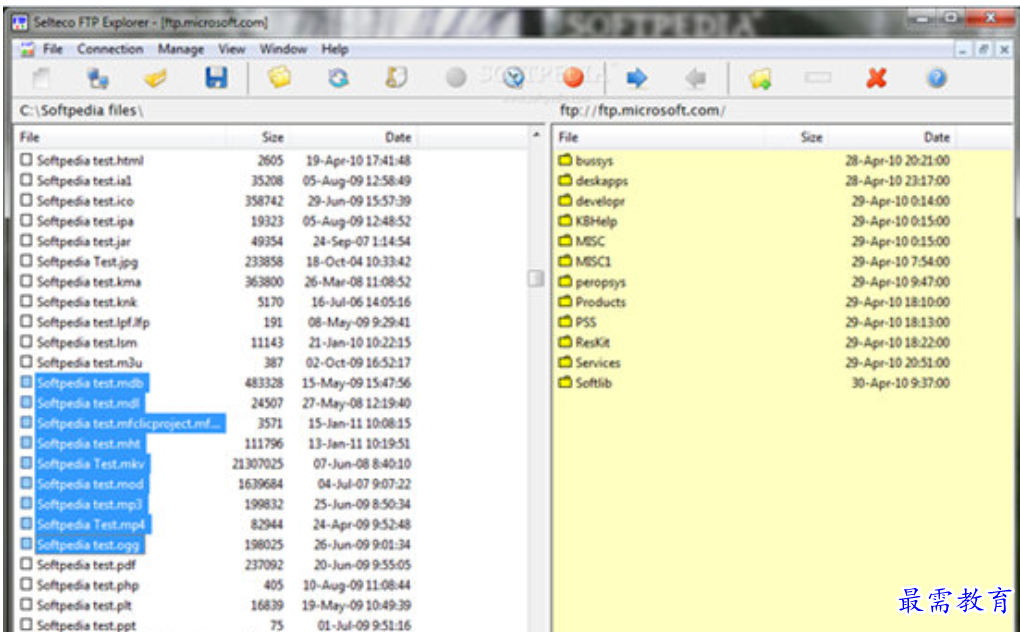Click the clock schedule toolbar icon

[514, 78]
